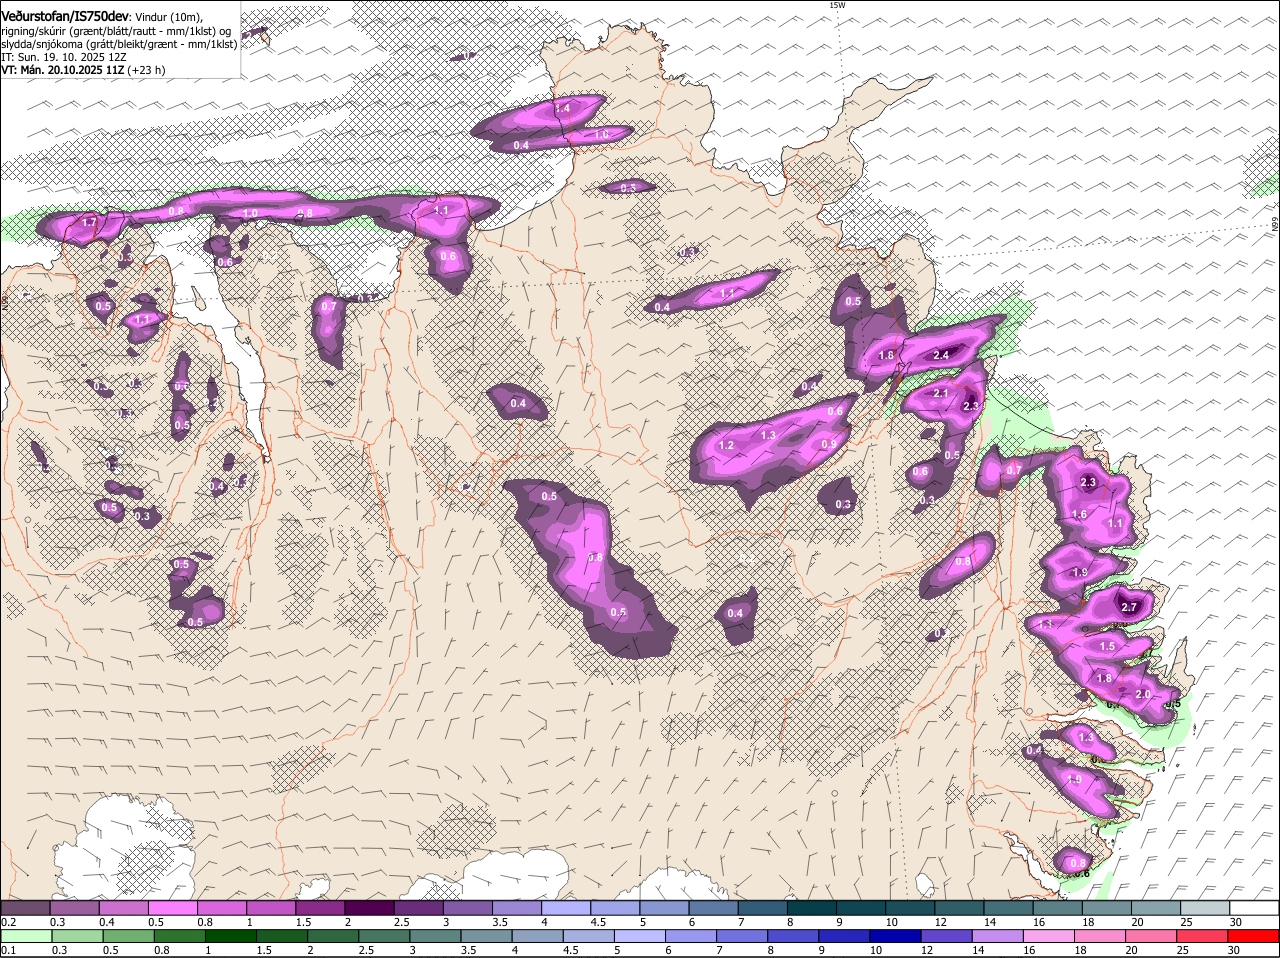This screenshot has height=958, width=1280.
Task: Click the 2.1 precipitation value on the map
Action: tap(941, 394)
